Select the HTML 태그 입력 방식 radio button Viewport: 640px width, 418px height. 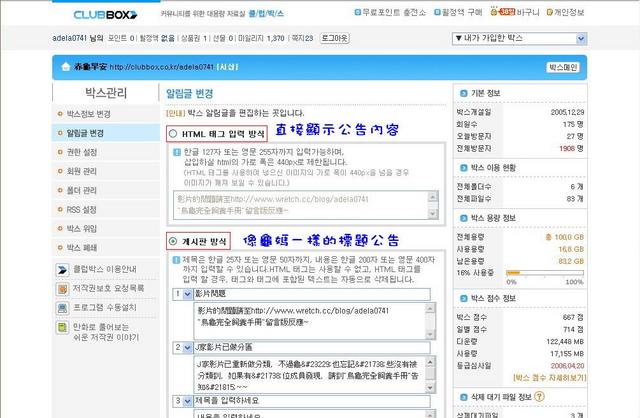click(173, 133)
